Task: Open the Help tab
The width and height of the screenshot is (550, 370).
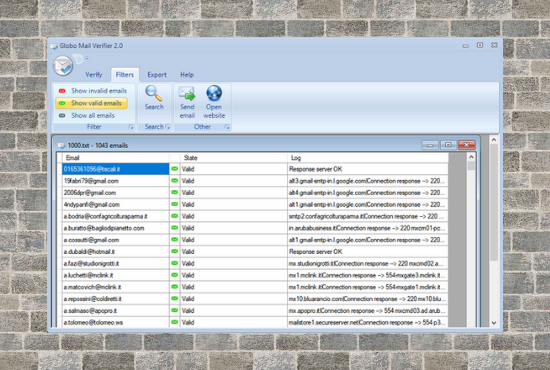Action: 187,75
